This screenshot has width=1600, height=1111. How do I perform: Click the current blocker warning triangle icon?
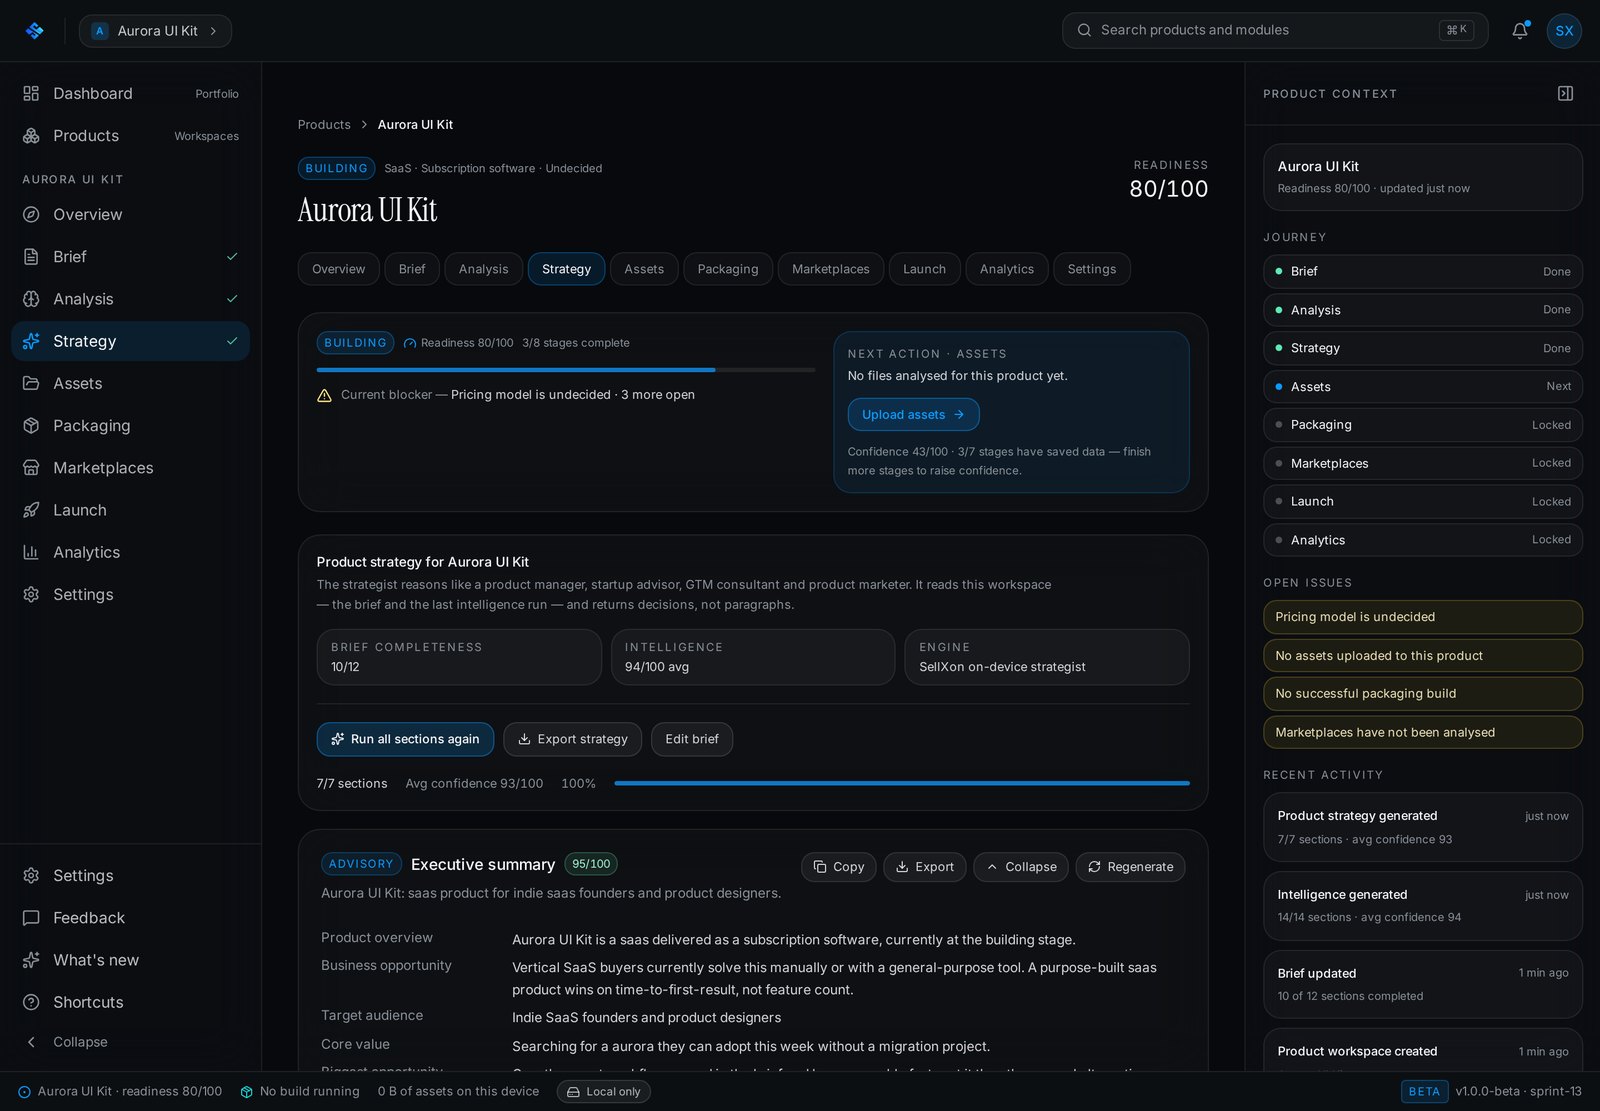[x=324, y=395]
